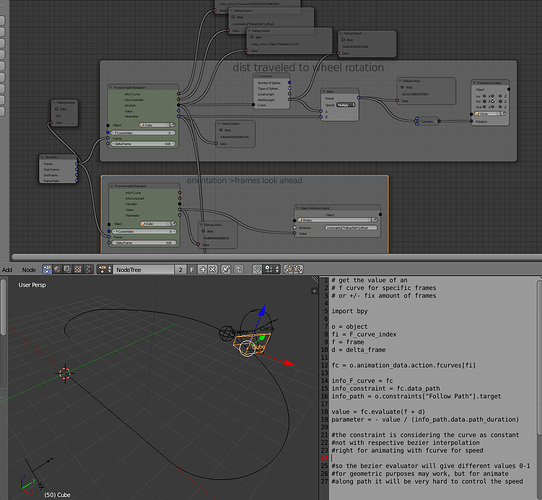Click the Cube object field in upper evaluator node
The height and width of the screenshot is (500, 542).
click(154, 125)
